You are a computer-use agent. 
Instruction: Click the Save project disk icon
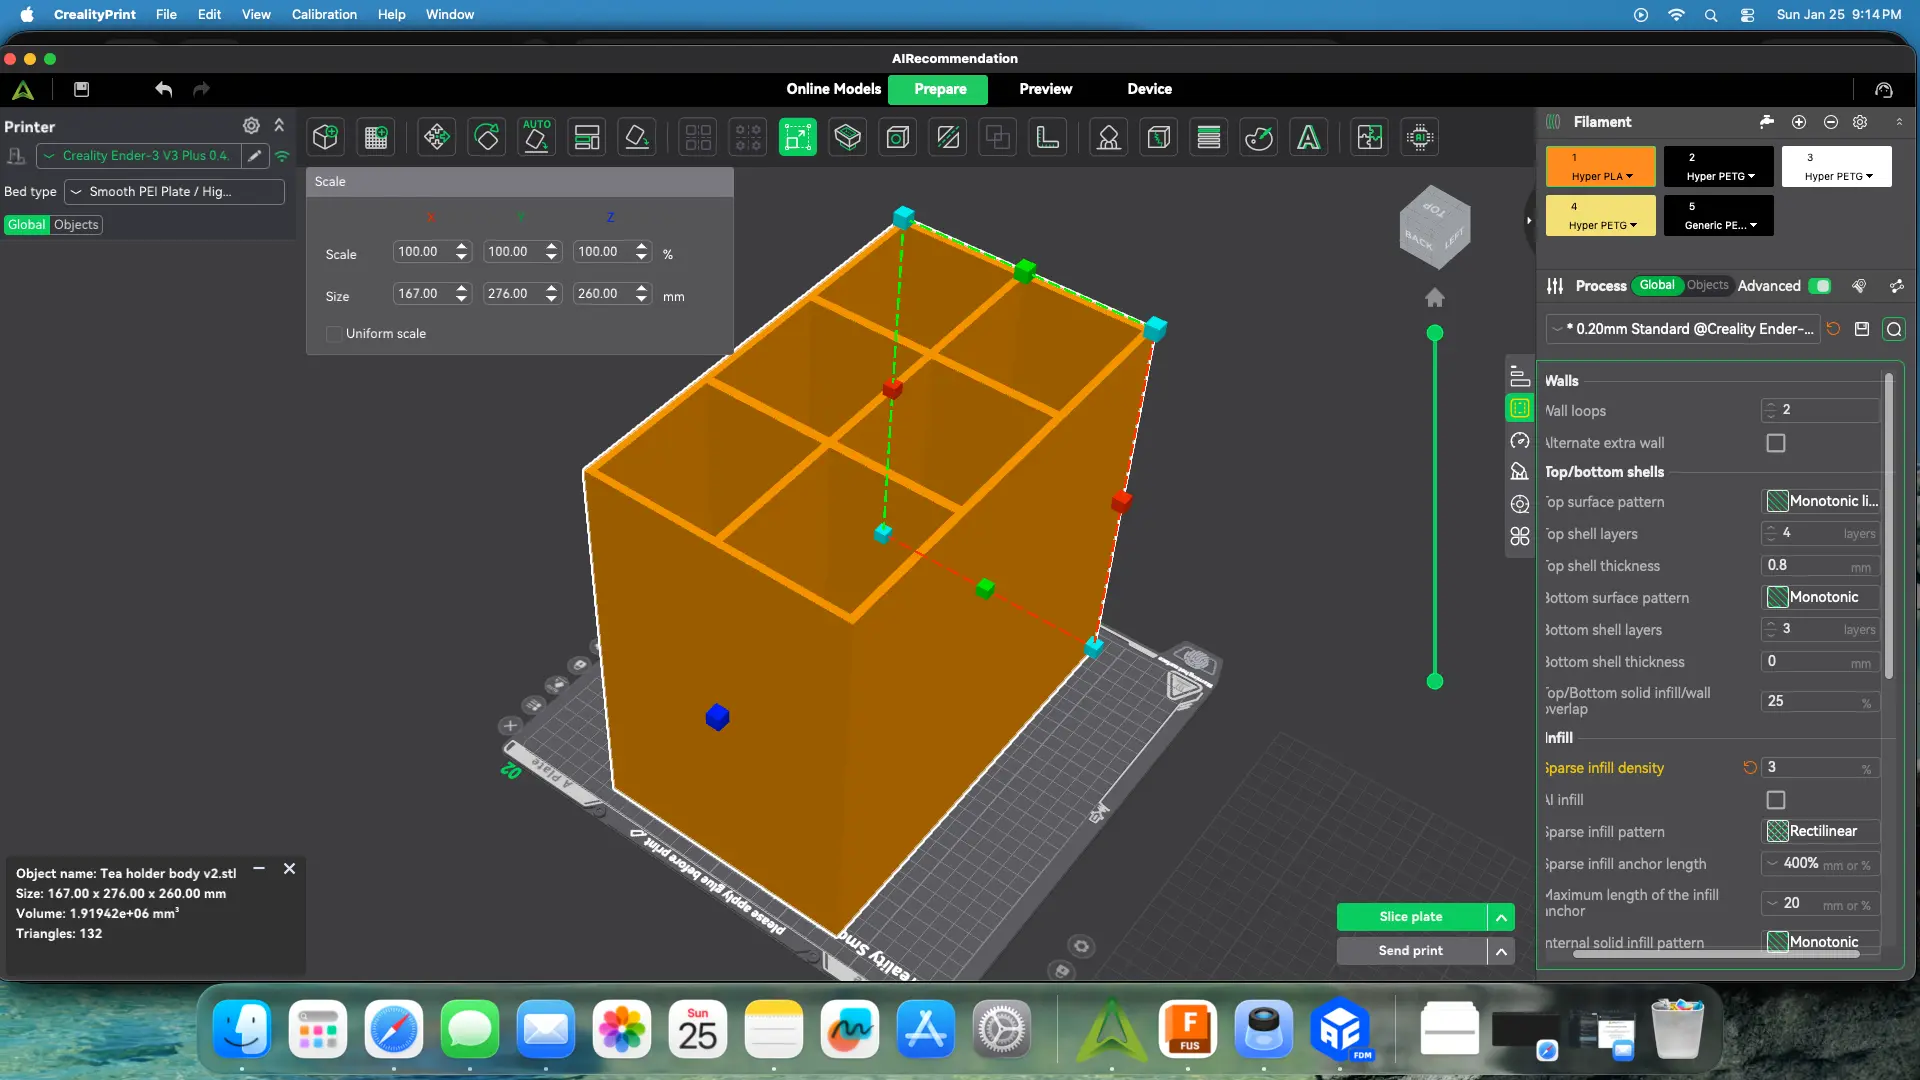pyautogui.click(x=82, y=89)
